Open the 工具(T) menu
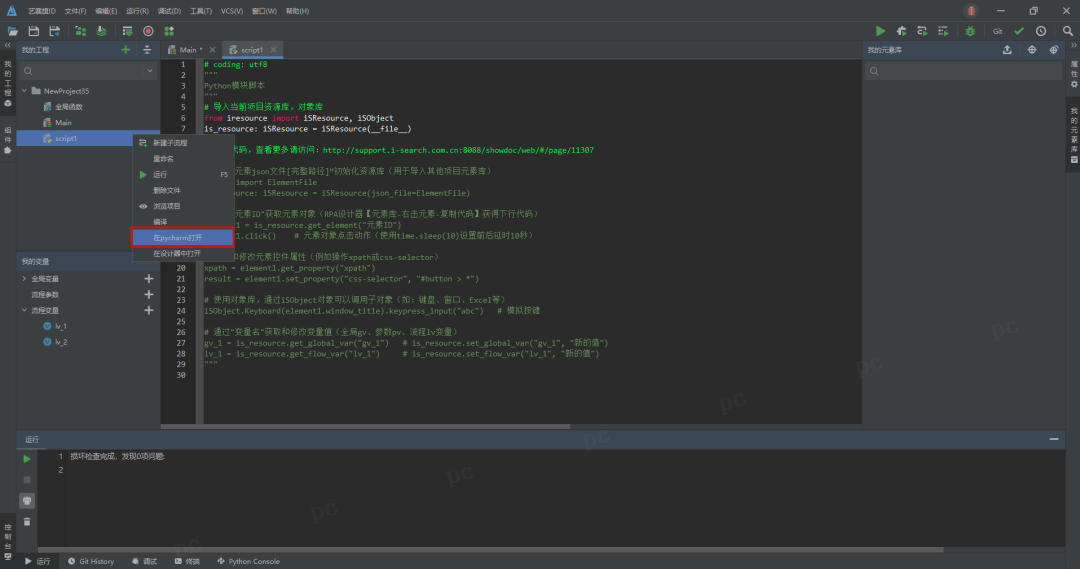The height and width of the screenshot is (569, 1080). click(201, 10)
